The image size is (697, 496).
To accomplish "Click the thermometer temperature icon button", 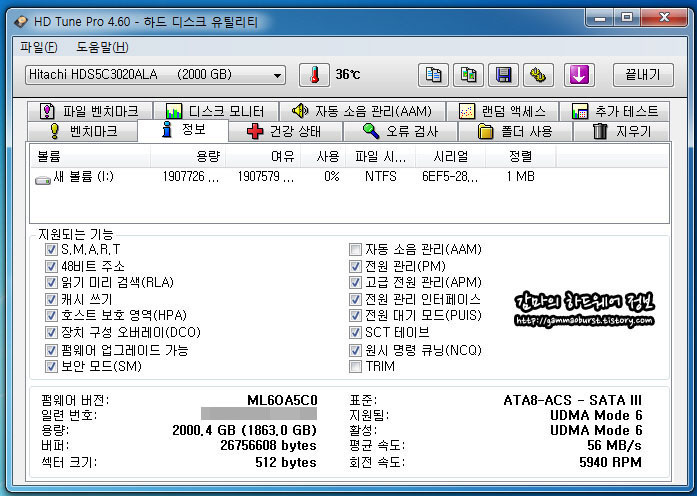I will [x=314, y=75].
